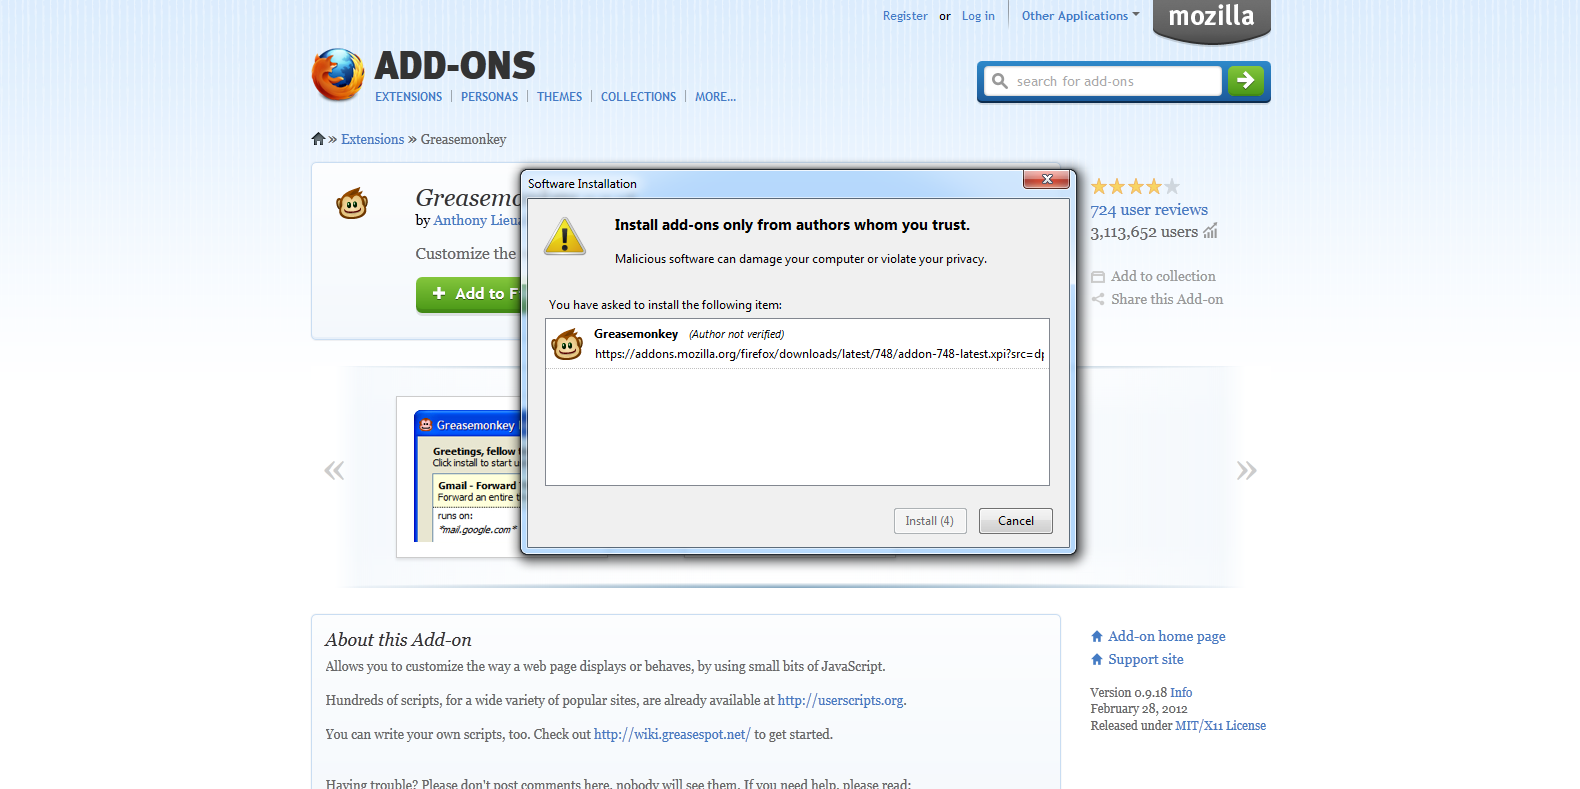
Task: Visit the userscripts.org link
Action: (840, 701)
